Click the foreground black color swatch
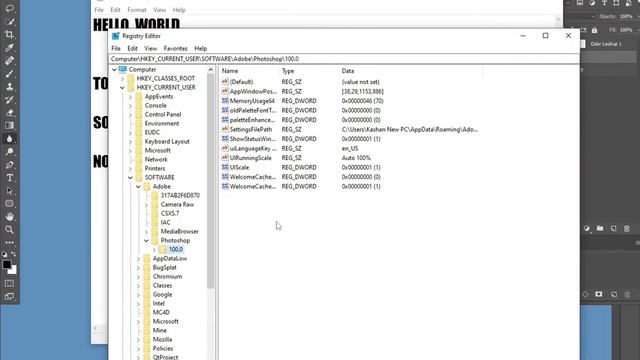 click(x=7, y=264)
